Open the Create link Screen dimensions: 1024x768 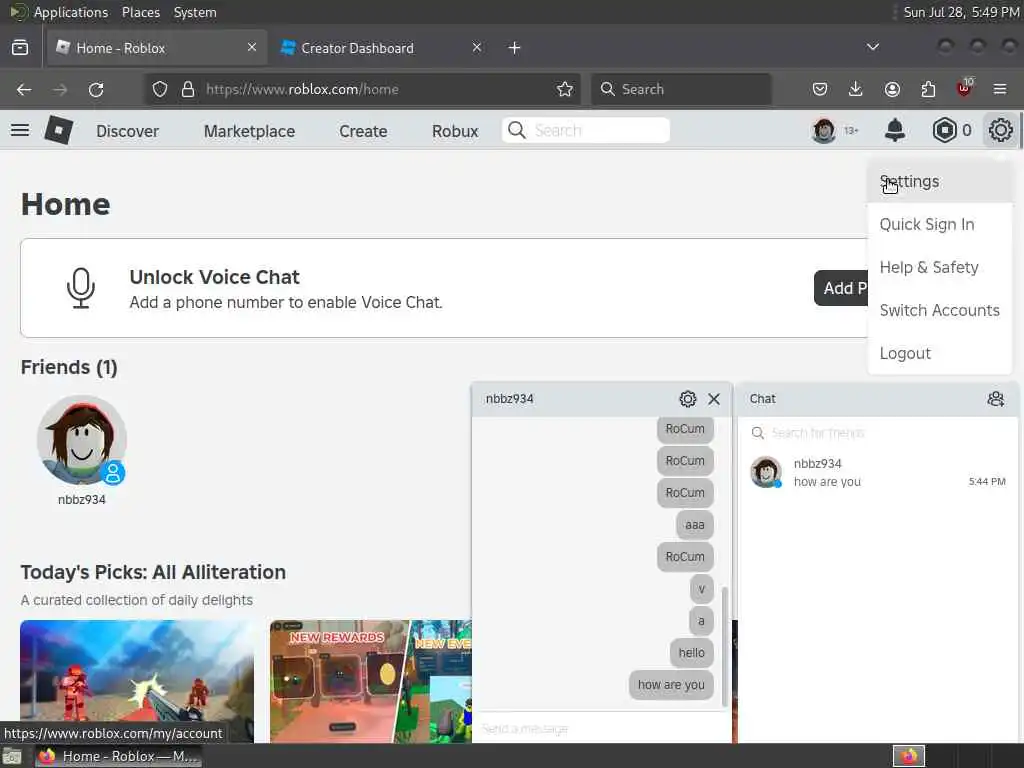tap(363, 131)
